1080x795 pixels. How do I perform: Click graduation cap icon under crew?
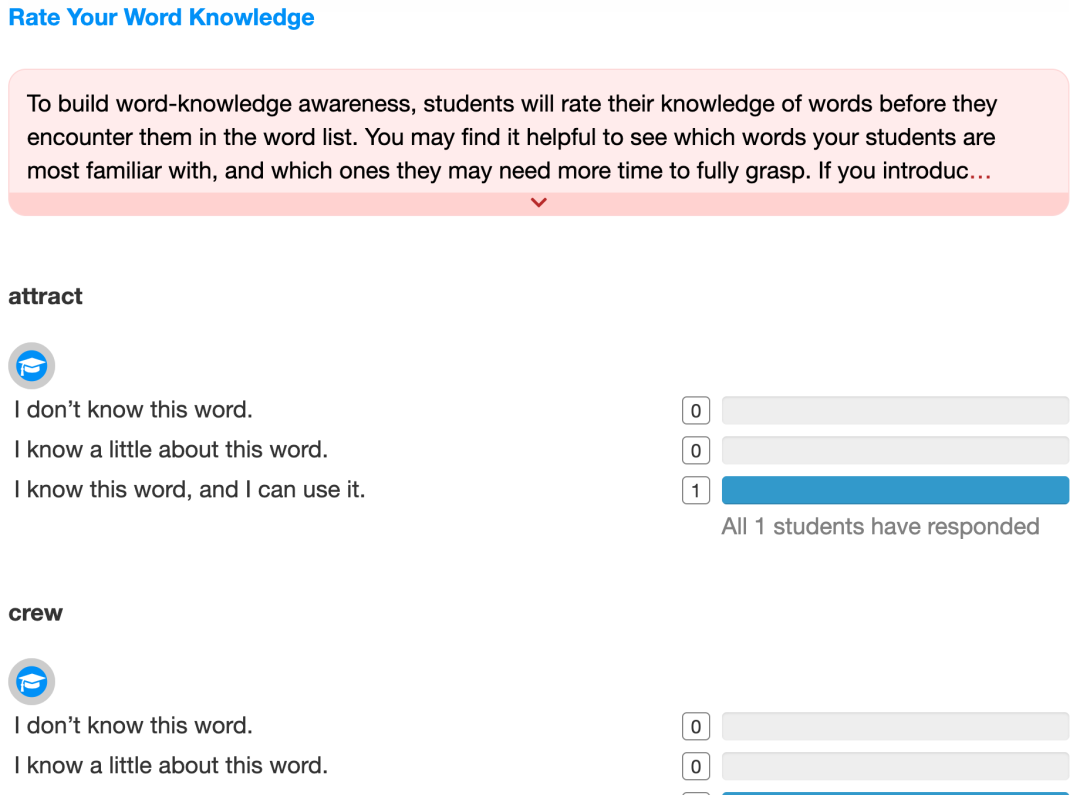click(x=32, y=682)
